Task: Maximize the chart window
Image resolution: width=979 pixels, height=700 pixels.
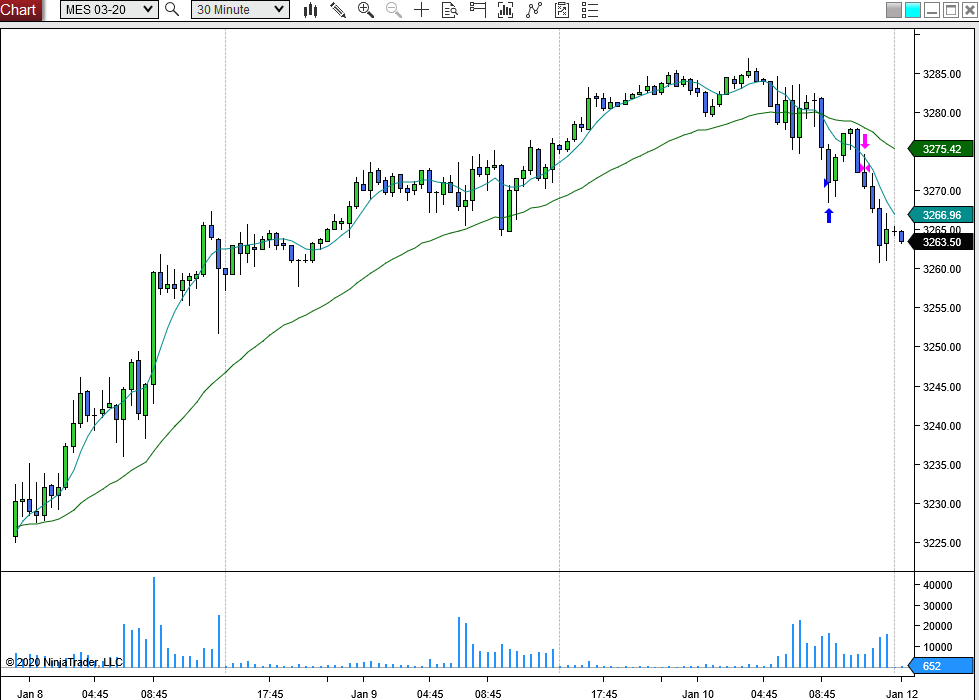Action: click(951, 10)
